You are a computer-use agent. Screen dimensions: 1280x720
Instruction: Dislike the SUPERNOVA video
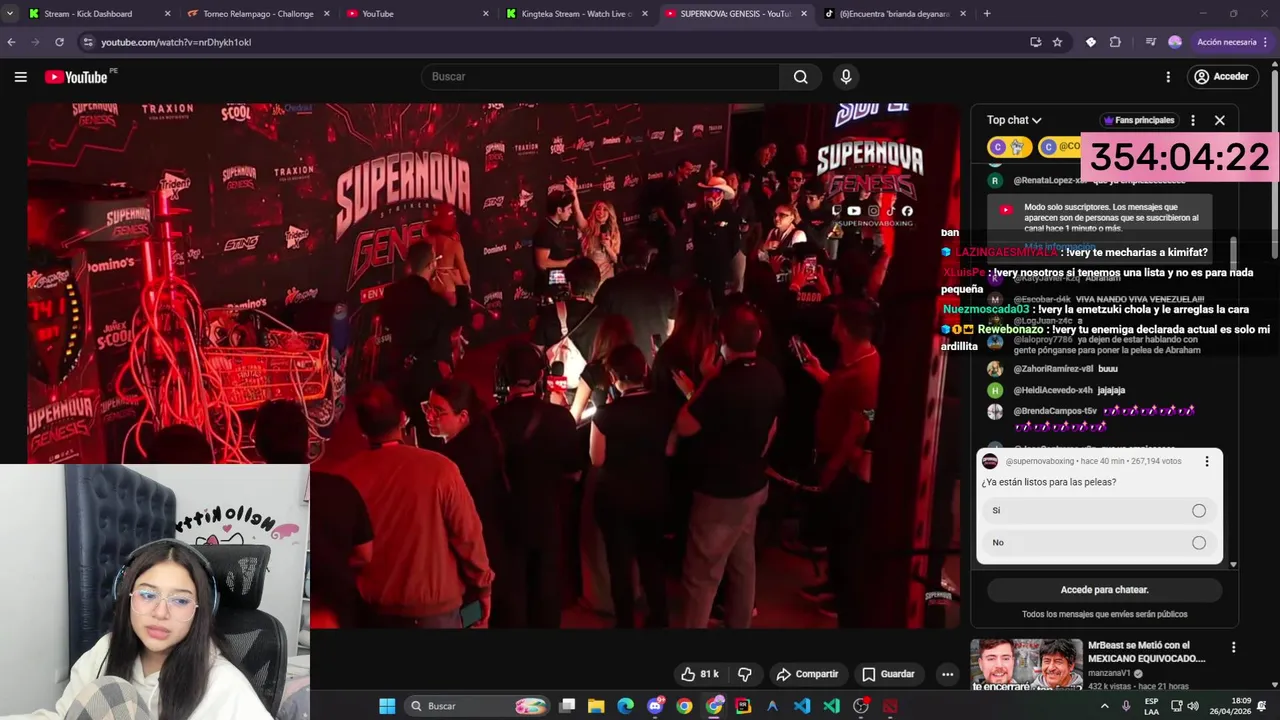click(x=745, y=674)
